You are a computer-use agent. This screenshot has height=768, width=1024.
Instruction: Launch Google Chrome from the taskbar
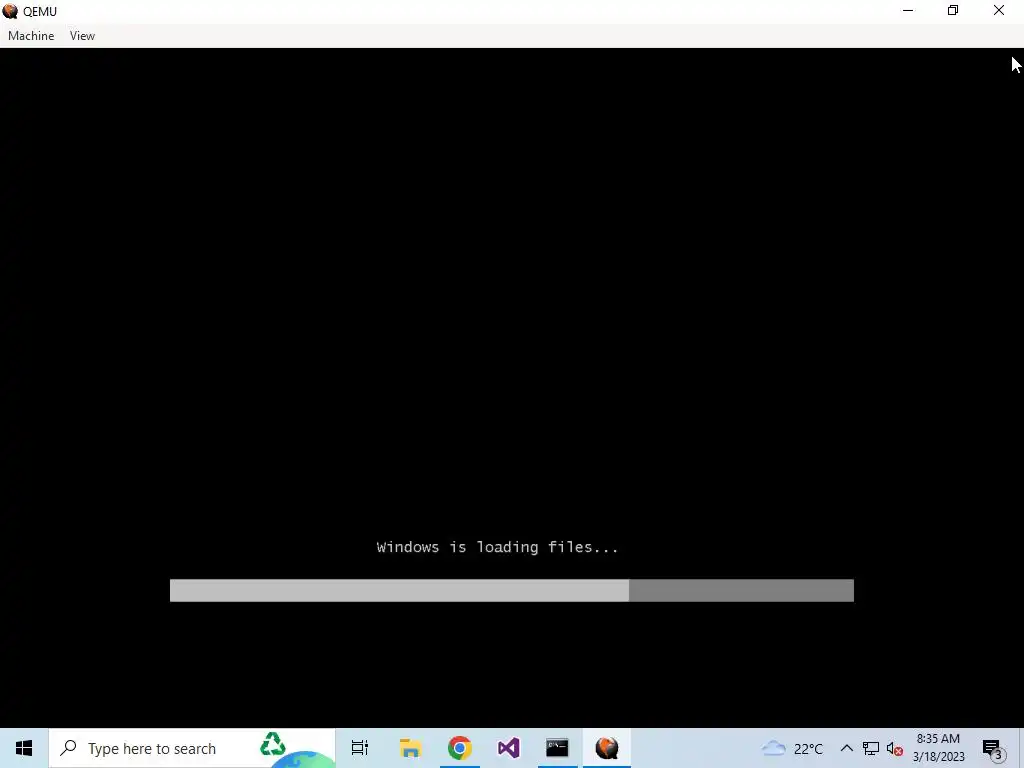pos(460,748)
